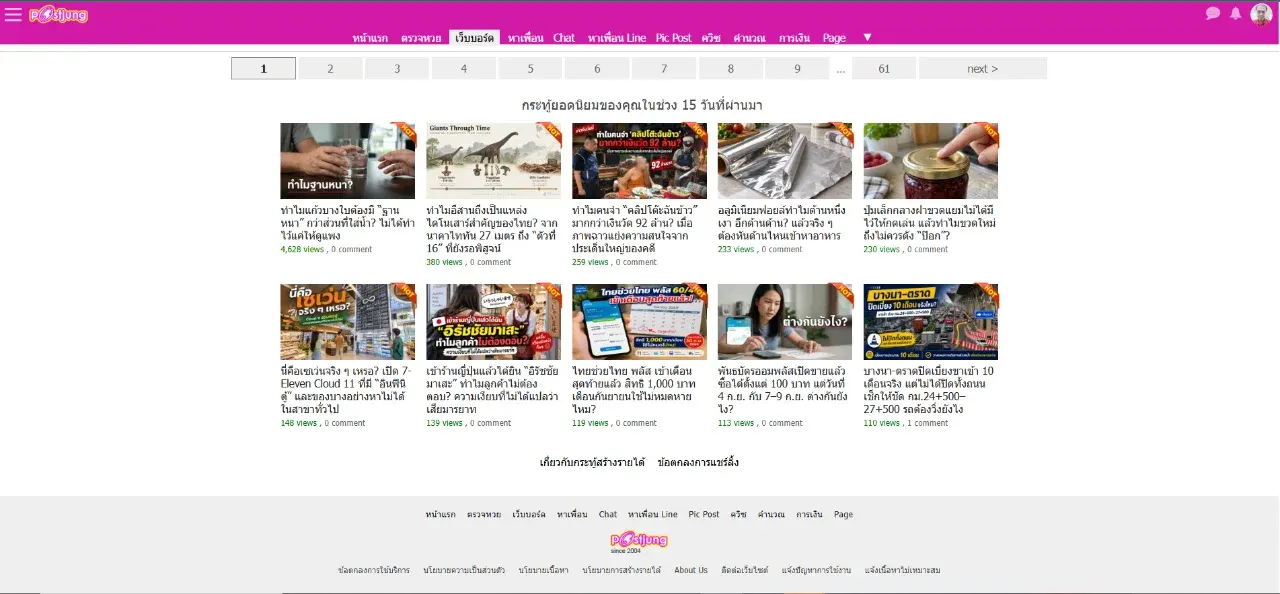Open the Giants Through Time dinosaur thumbnail

tap(493, 161)
